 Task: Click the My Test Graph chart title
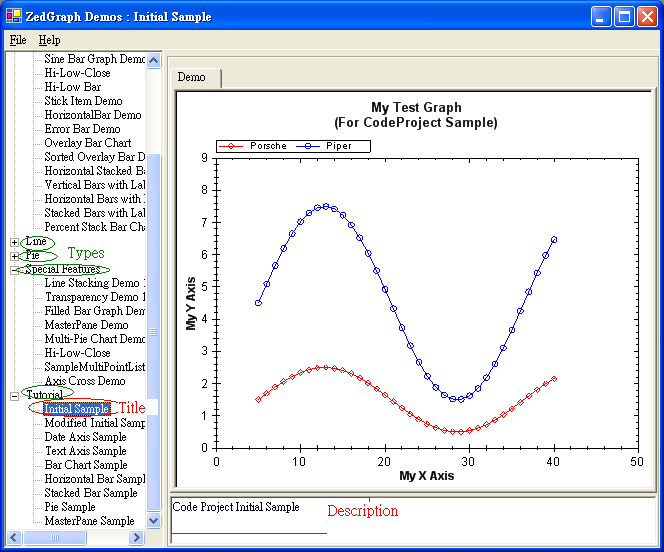coord(416,115)
